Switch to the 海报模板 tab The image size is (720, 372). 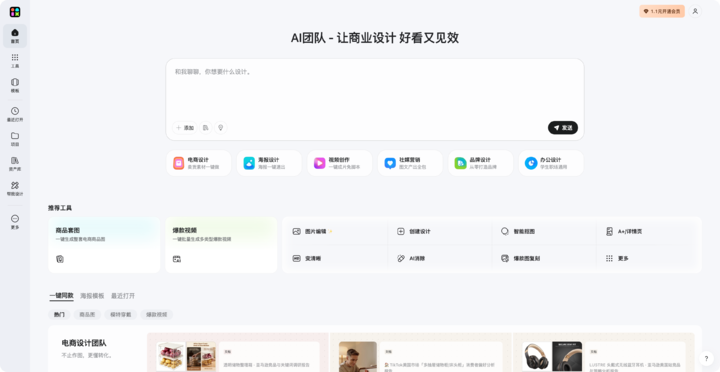pyautogui.click(x=92, y=296)
